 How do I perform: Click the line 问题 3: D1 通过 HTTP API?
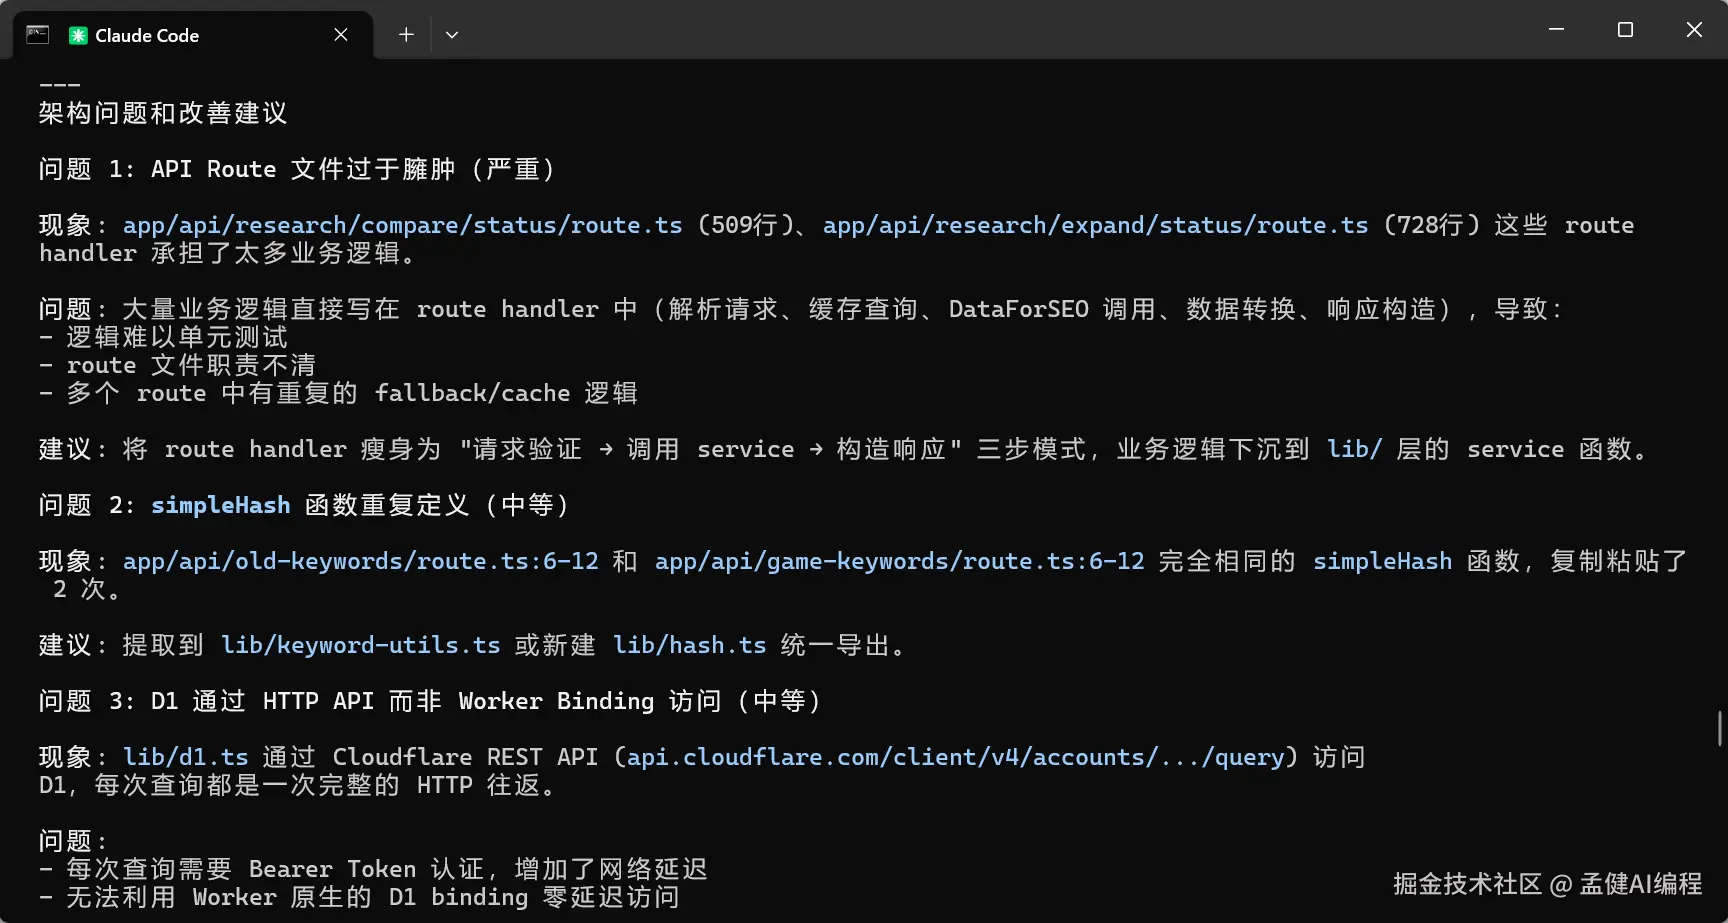tap(431, 701)
